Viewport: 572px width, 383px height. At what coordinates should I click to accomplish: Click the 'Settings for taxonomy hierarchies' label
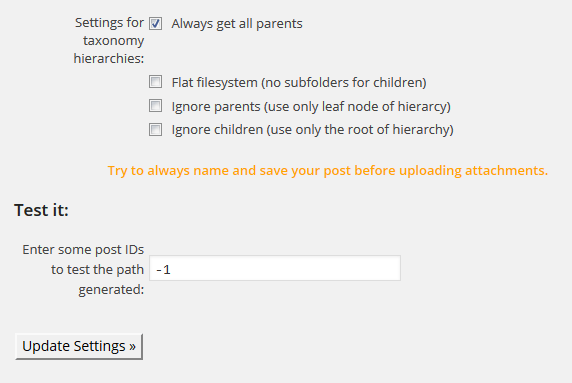click(109, 40)
